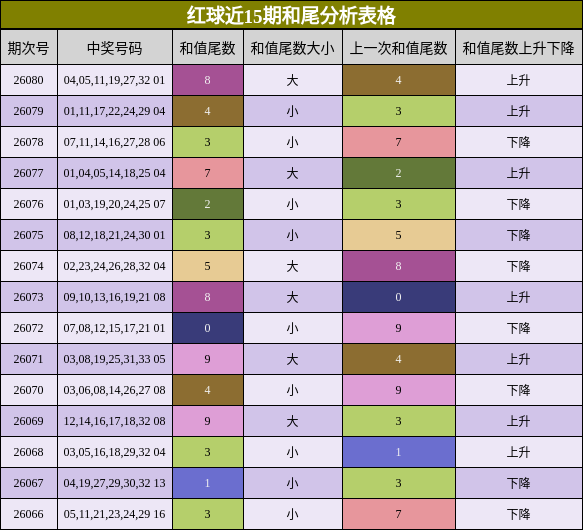The image size is (583, 530).
Task: Click 上升 in row 26073
Action: tap(519, 297)
